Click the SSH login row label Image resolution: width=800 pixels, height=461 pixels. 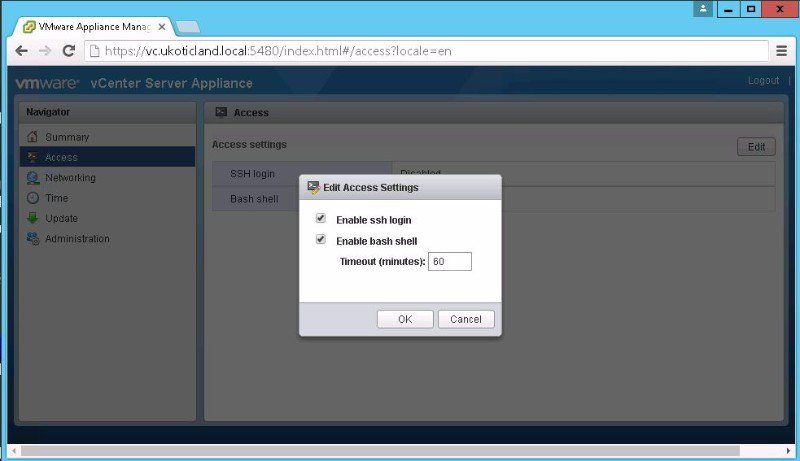click(252, 174)
